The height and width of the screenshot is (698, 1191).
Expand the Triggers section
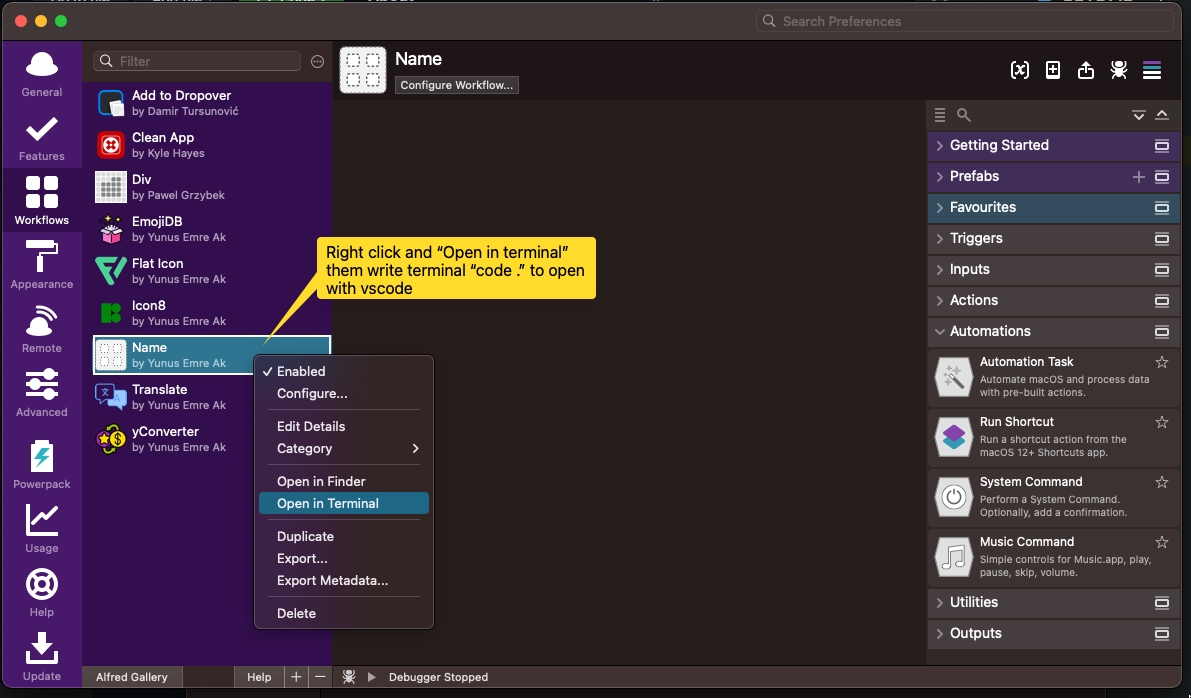[x=976, y=238]
